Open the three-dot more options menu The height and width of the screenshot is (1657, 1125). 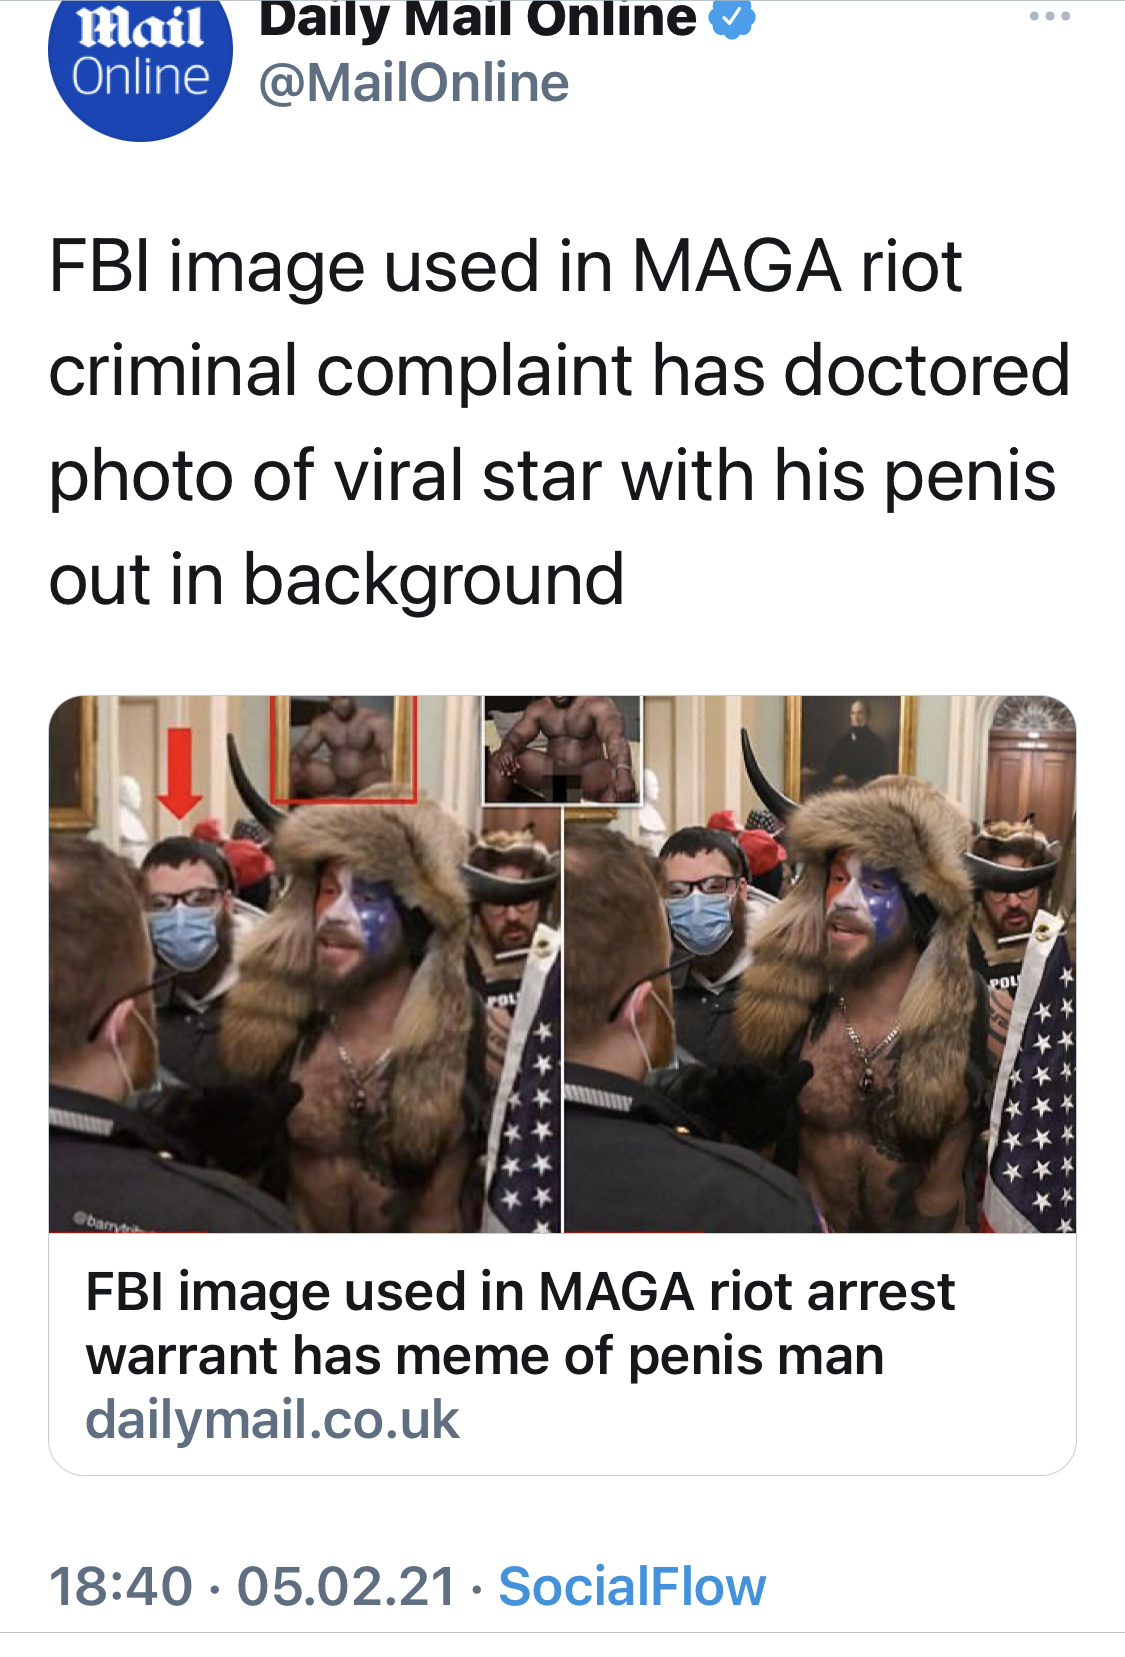1050,16
